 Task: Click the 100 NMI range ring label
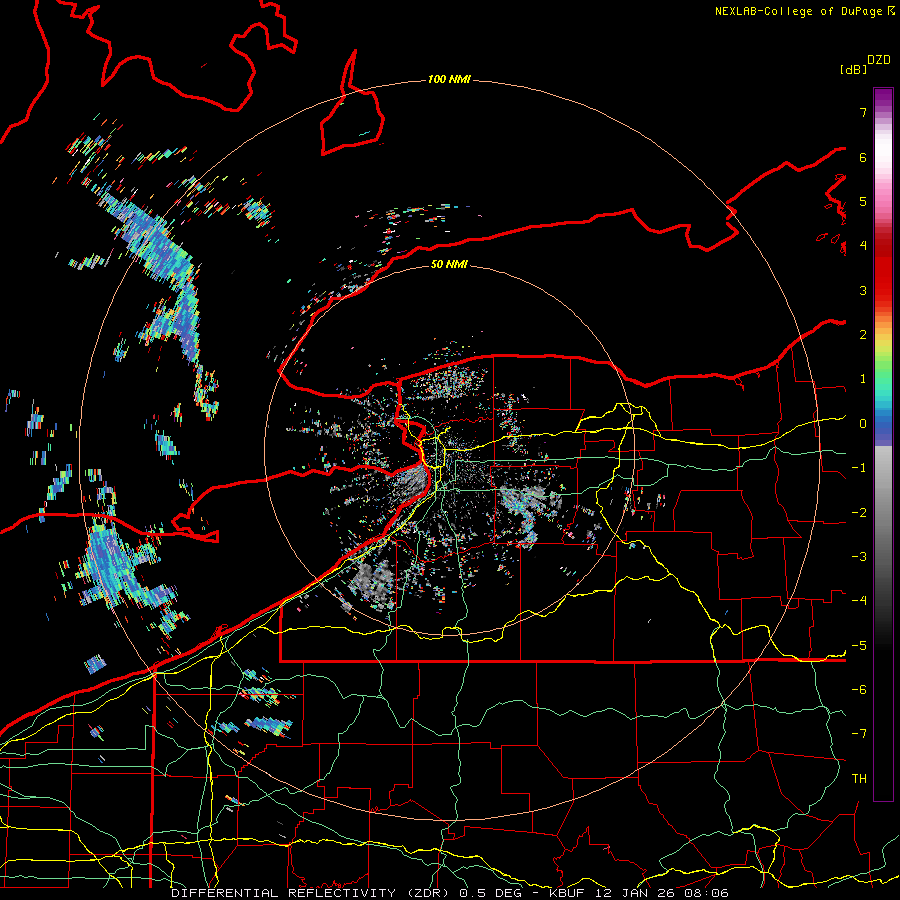click(449, 79)
